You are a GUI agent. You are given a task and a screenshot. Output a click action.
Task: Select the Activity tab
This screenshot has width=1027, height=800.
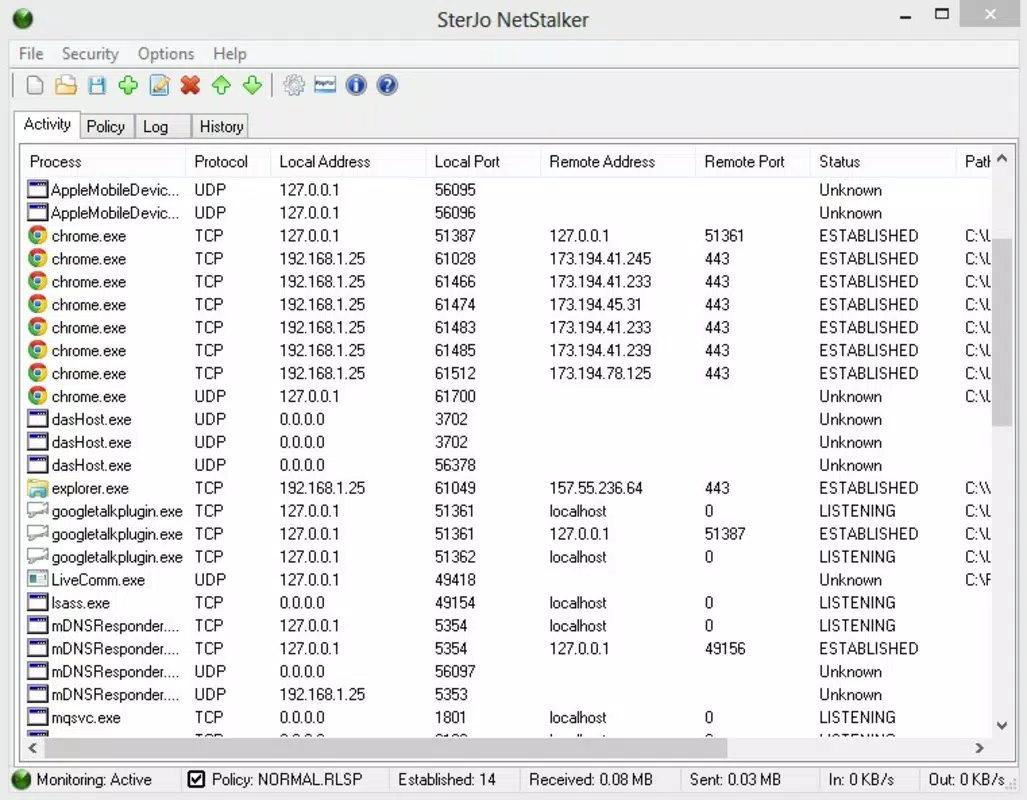pos(47,124)
